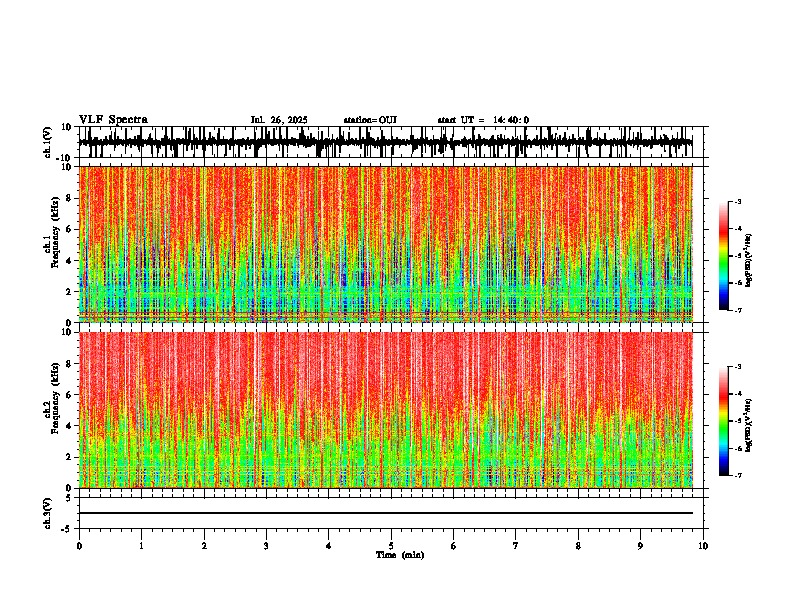
Task: Click inside the ch.2 frequency spectrogram
Action: 386,410
